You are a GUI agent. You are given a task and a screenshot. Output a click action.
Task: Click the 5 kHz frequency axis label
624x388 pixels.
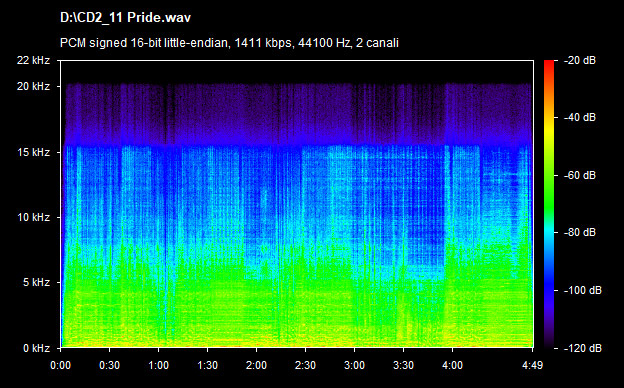point(37,283)
